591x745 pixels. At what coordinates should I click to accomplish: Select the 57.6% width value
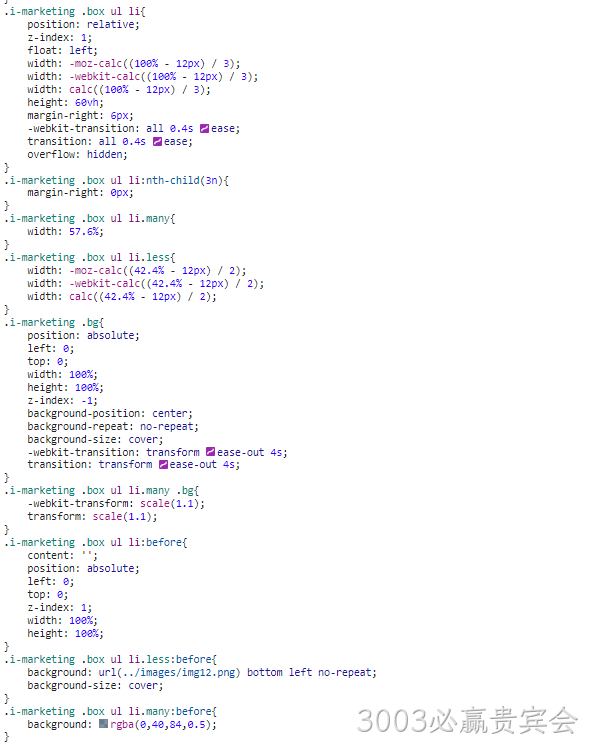(x=84, y=232)
